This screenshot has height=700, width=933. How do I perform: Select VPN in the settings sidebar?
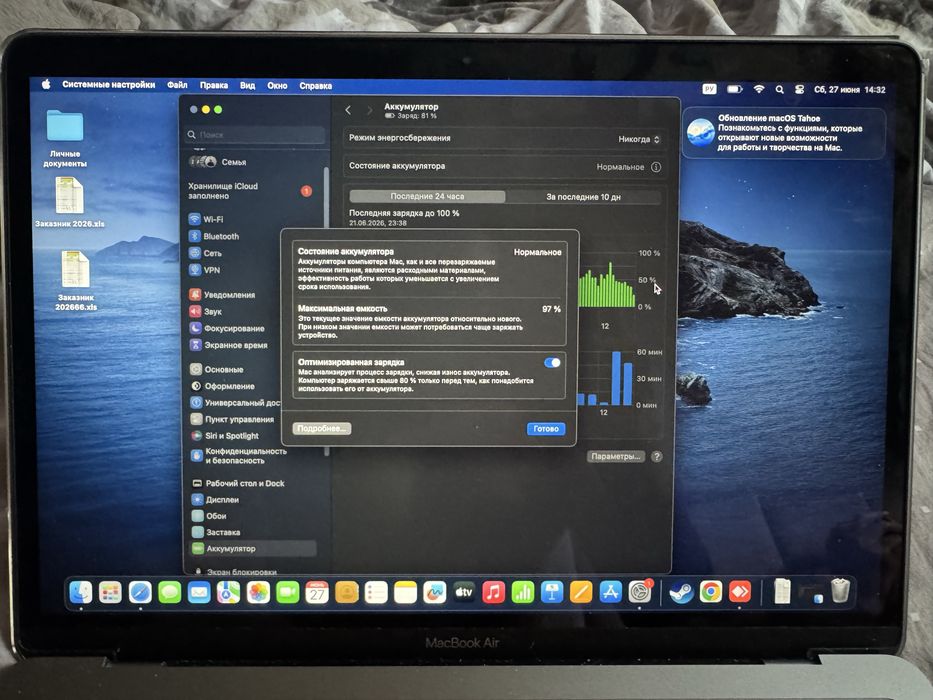tap(205, 270)
